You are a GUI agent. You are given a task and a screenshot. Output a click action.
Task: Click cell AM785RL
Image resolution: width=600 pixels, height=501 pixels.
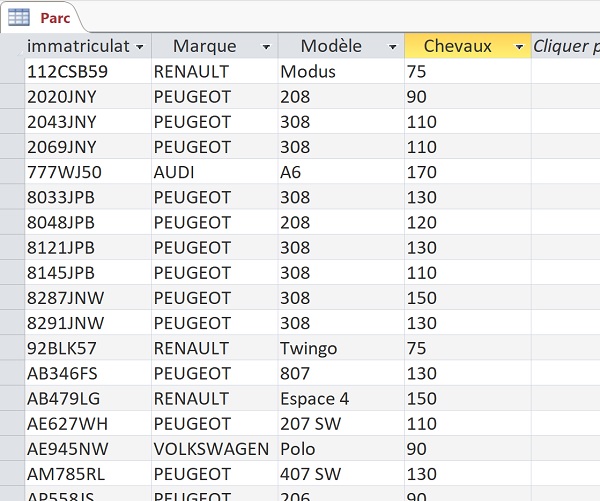tap(88, 474)
